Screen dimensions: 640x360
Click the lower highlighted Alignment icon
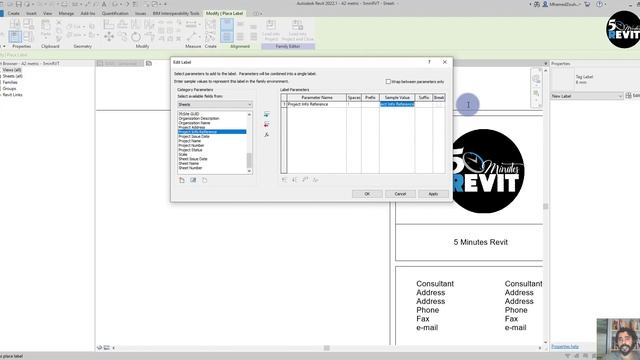pyautogui.click(x=227, y=37)
